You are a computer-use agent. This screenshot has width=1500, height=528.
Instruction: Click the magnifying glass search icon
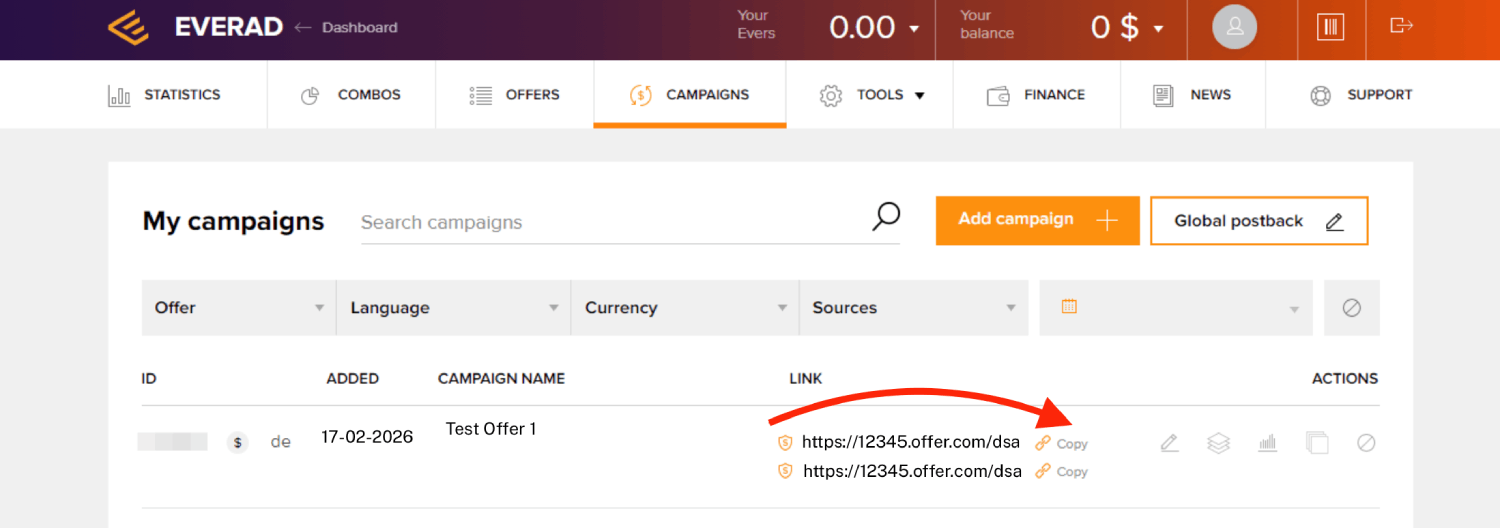(886, 217)
